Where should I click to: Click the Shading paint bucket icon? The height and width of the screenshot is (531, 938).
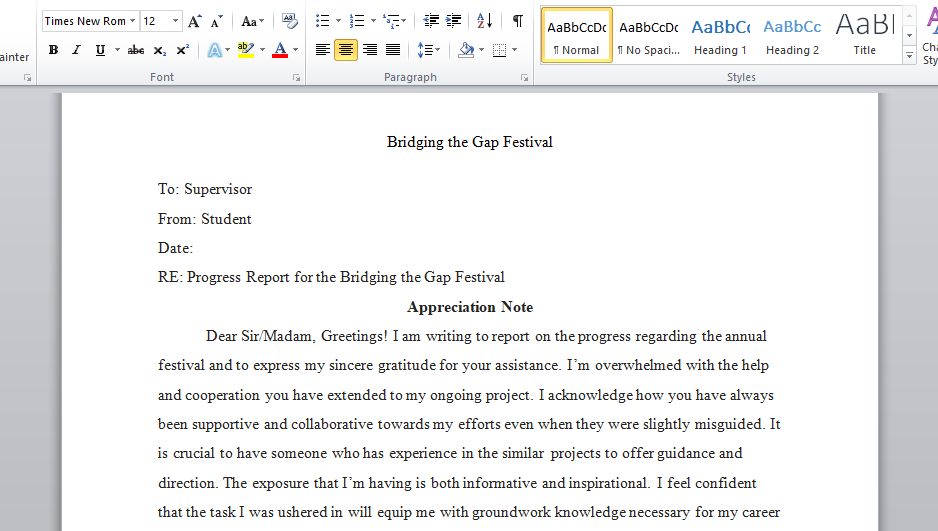click(x=466, y=50)
